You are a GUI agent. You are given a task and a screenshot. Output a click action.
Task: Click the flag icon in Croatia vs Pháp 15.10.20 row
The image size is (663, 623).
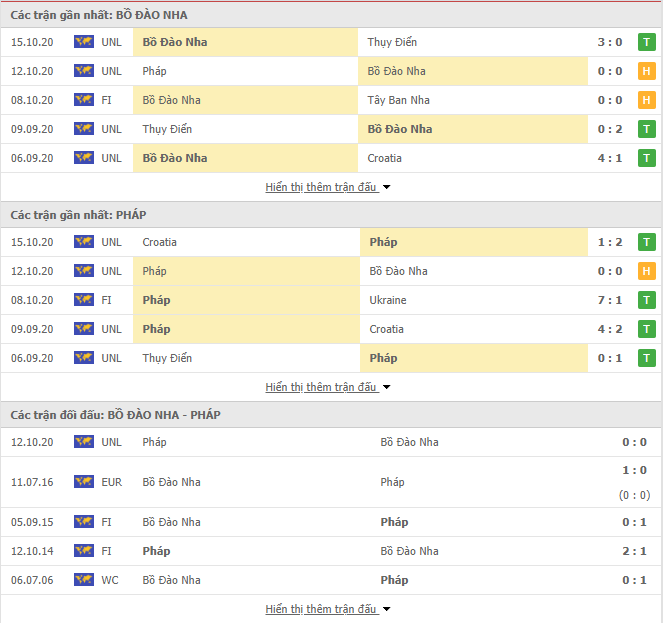tap(84, 242)
